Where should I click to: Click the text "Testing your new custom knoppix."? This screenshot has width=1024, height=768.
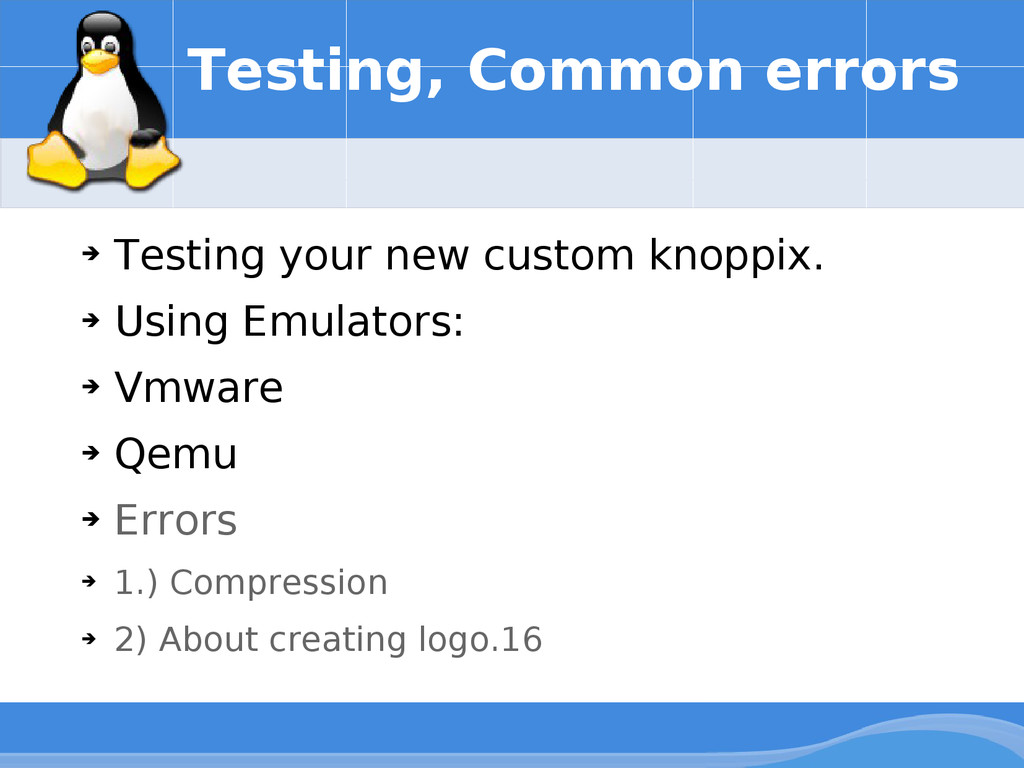469,255
